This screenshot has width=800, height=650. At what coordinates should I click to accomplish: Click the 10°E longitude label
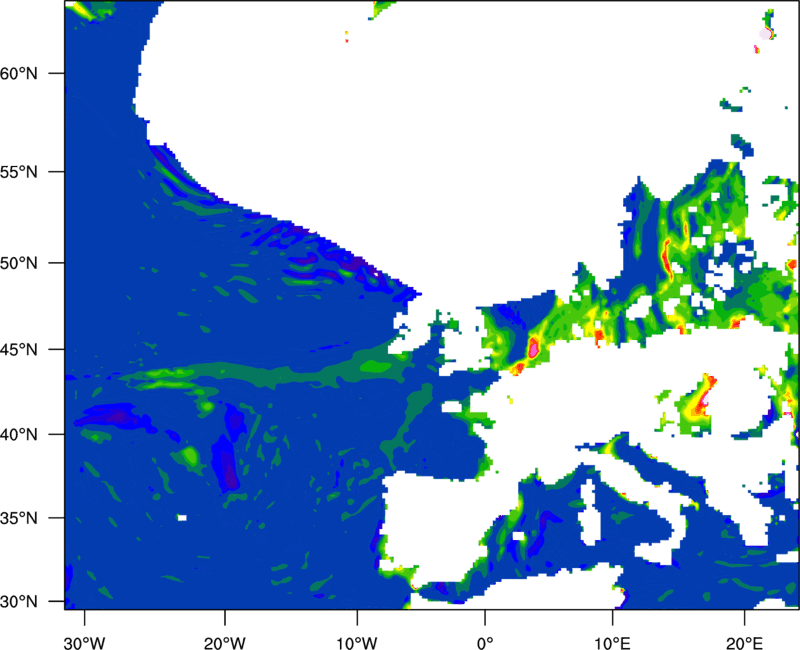(x=613, y=643)
